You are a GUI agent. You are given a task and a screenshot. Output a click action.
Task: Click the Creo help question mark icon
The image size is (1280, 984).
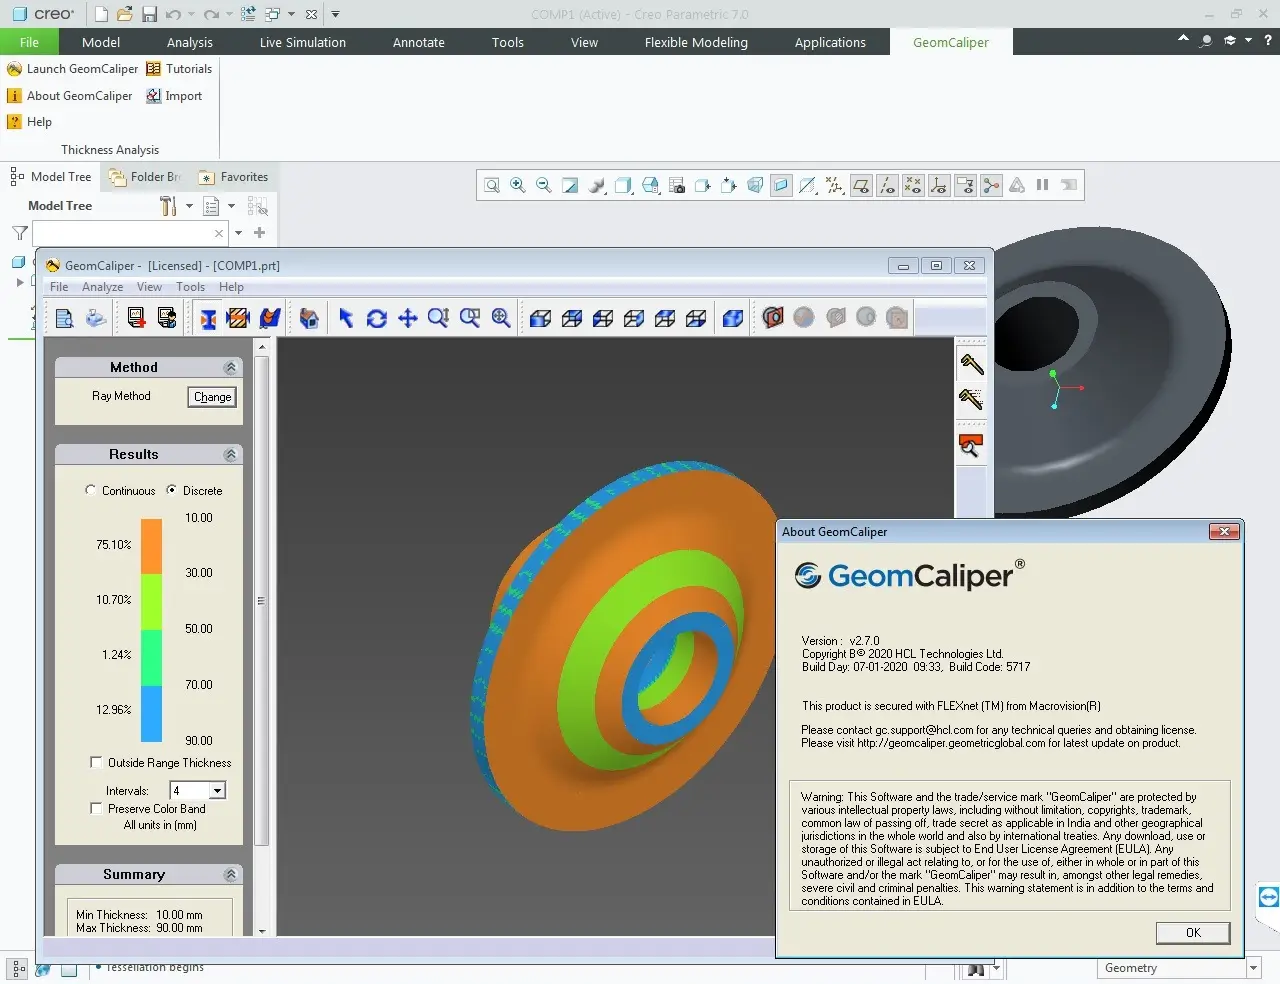pyautogui.click(x=1268, y=40)
